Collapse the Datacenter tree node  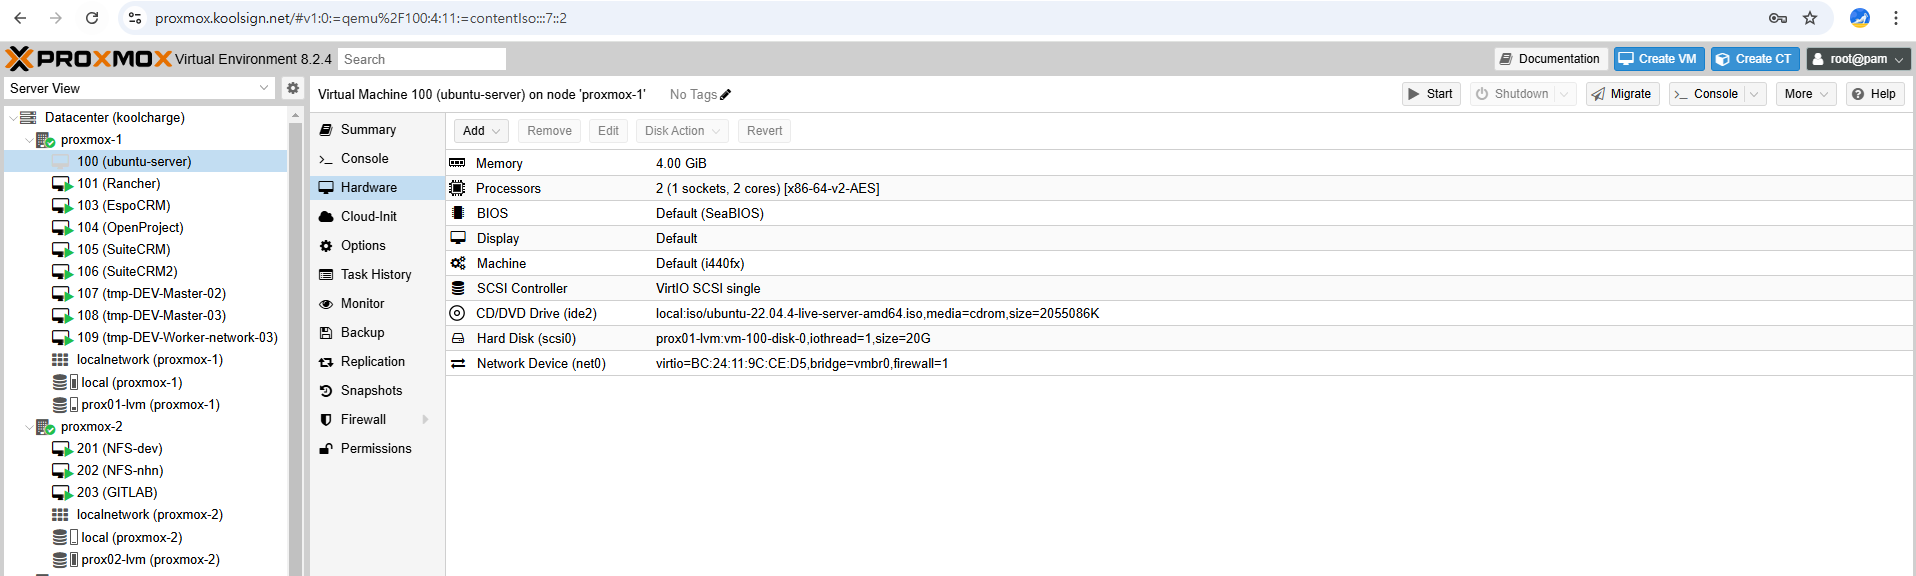pyautogui.click(x=12, y=118)
